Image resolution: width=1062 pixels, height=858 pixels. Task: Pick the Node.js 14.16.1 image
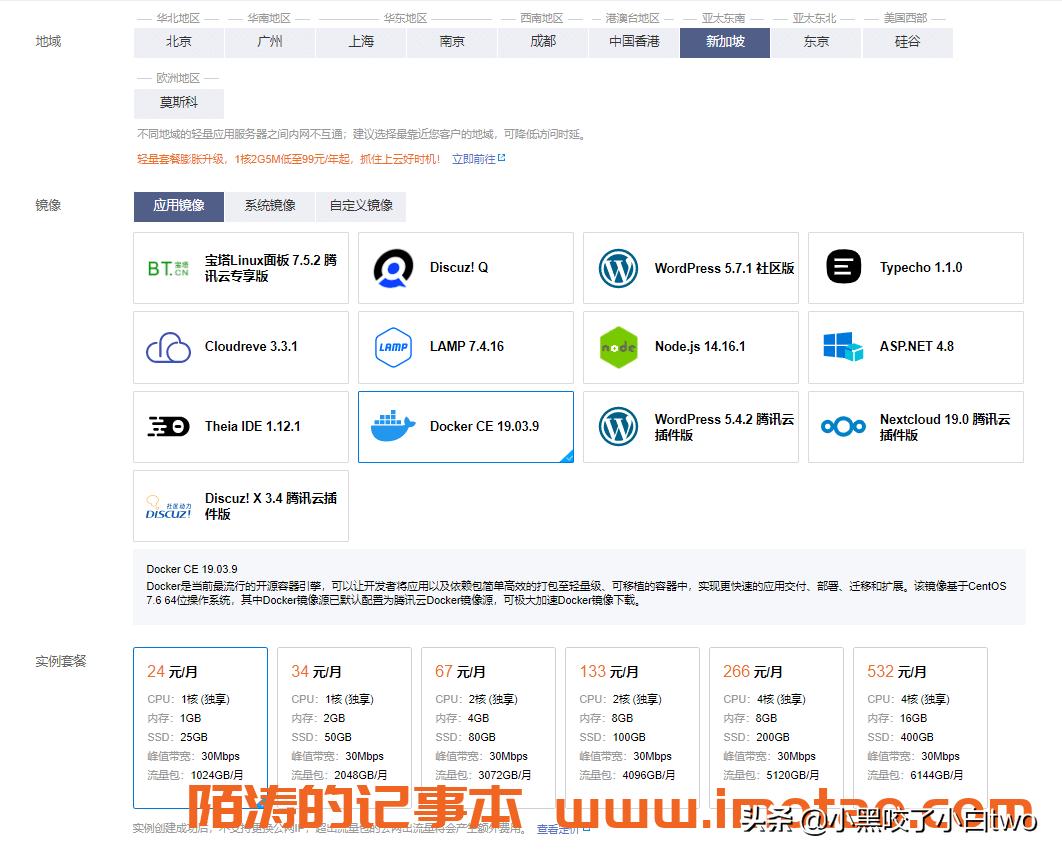click(690, 347)
